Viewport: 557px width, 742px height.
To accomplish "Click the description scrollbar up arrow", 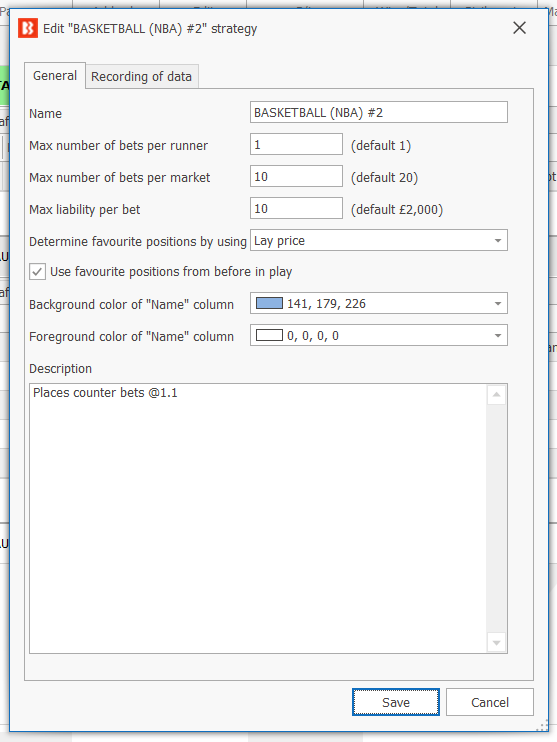I will 496,395.
